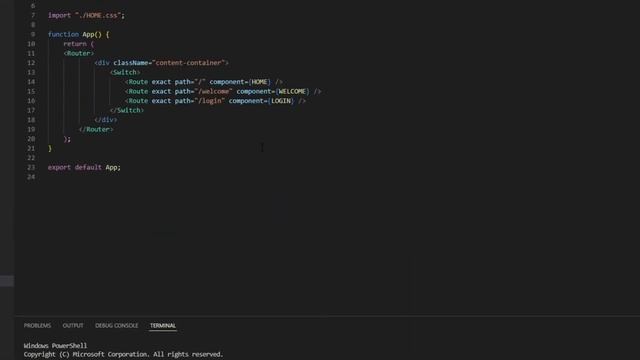Click 'Windows PowerShell' terminal text

pos(55,346)
